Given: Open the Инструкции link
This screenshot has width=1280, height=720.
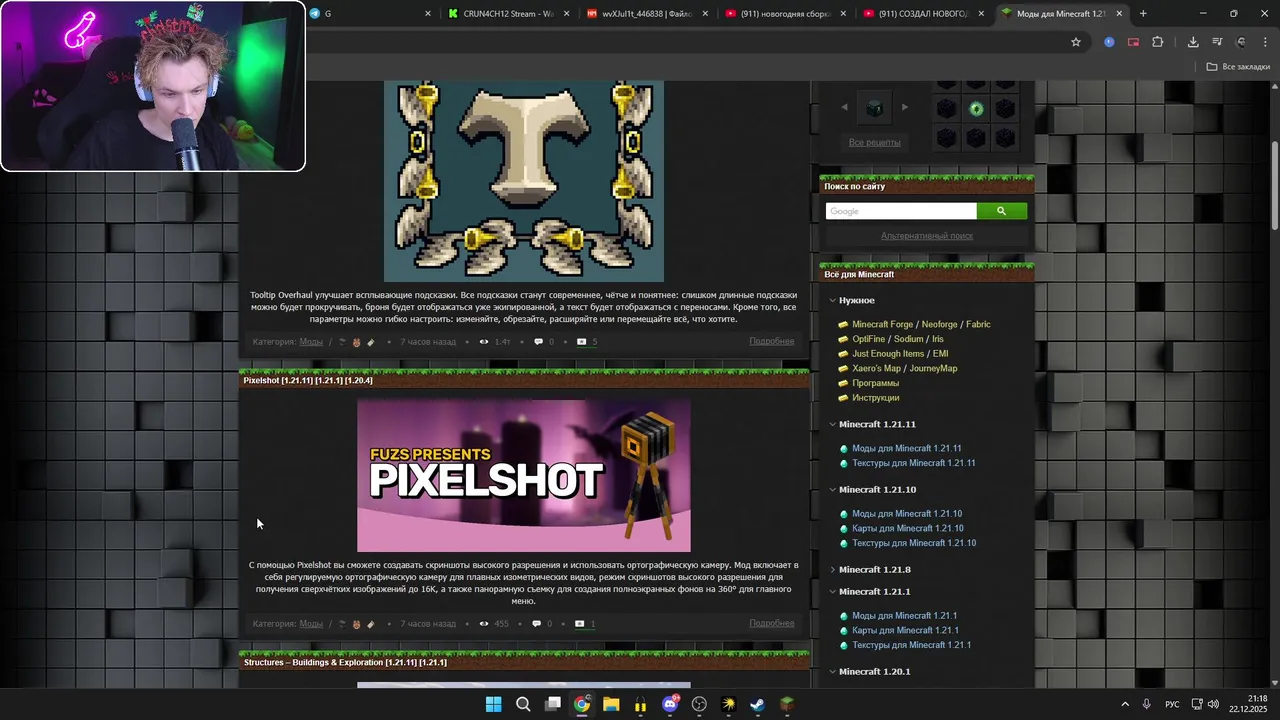Looking at the screenshot, I should point(875,398).
